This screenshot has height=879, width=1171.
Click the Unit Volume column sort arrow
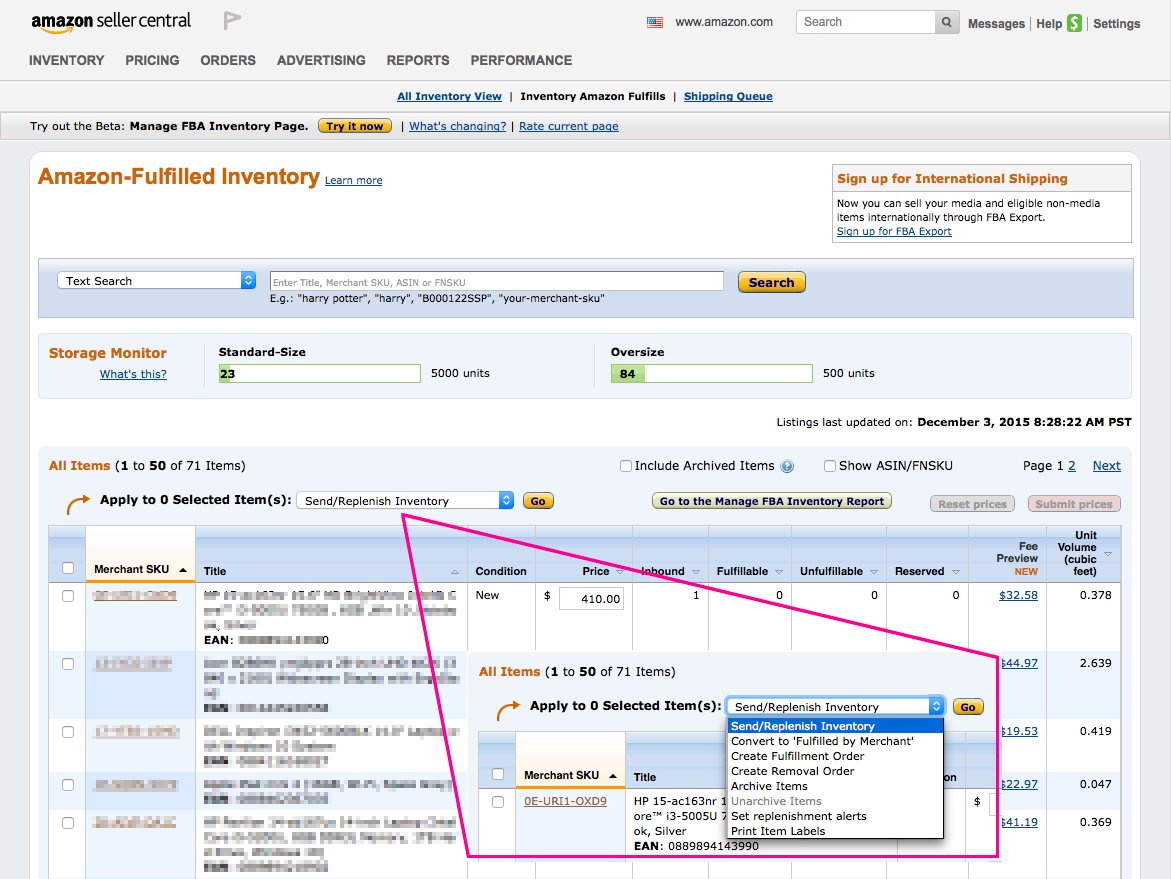pos(1108,554)
